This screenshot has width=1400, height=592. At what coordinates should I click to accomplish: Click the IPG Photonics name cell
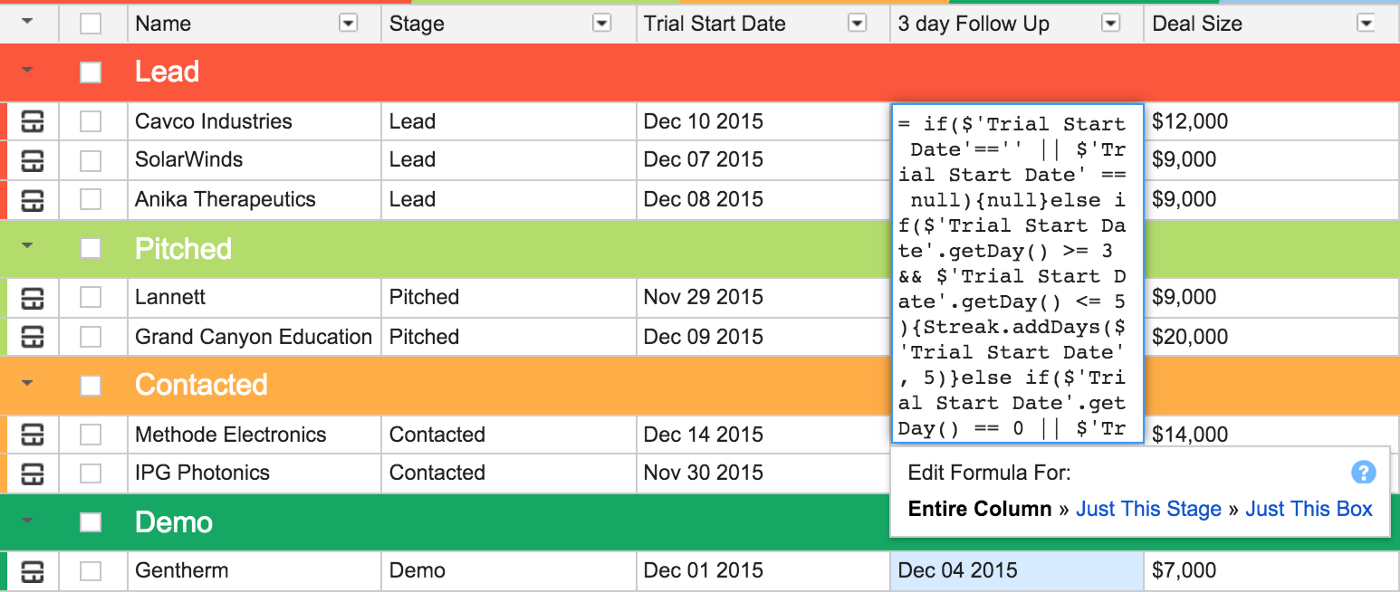(254, 473)
